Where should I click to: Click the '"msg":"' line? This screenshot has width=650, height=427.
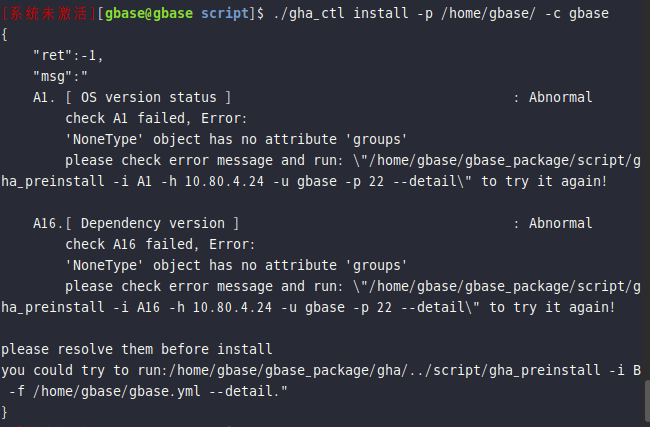click(x=61, y=77)
